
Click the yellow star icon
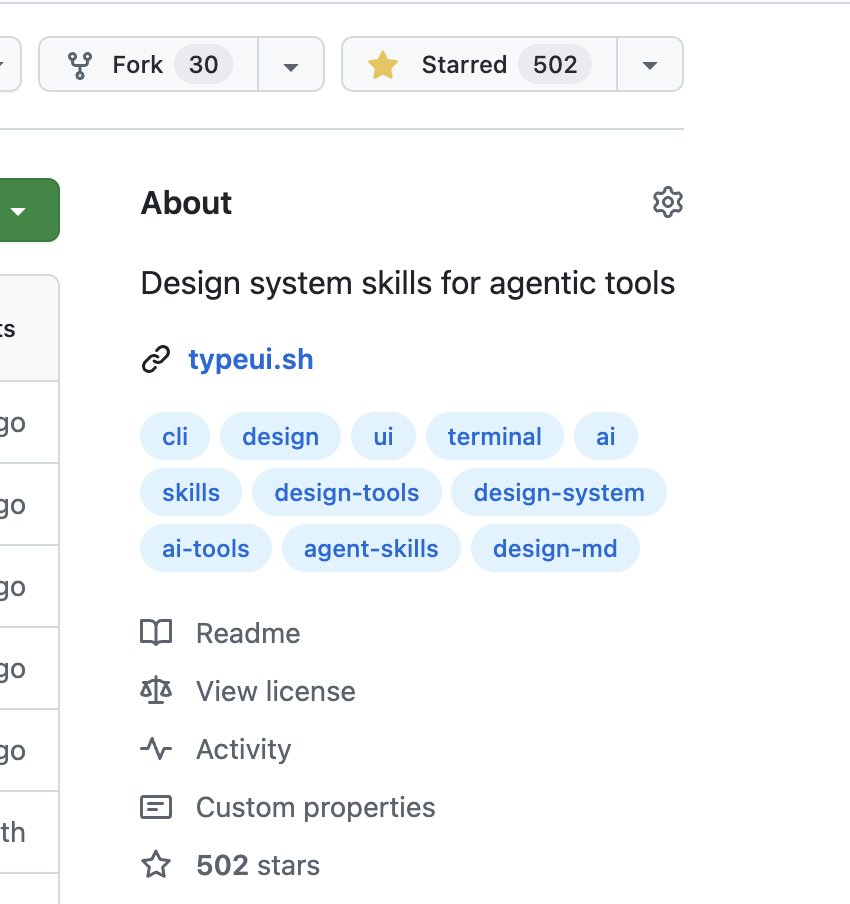click(x=383, y=65)
